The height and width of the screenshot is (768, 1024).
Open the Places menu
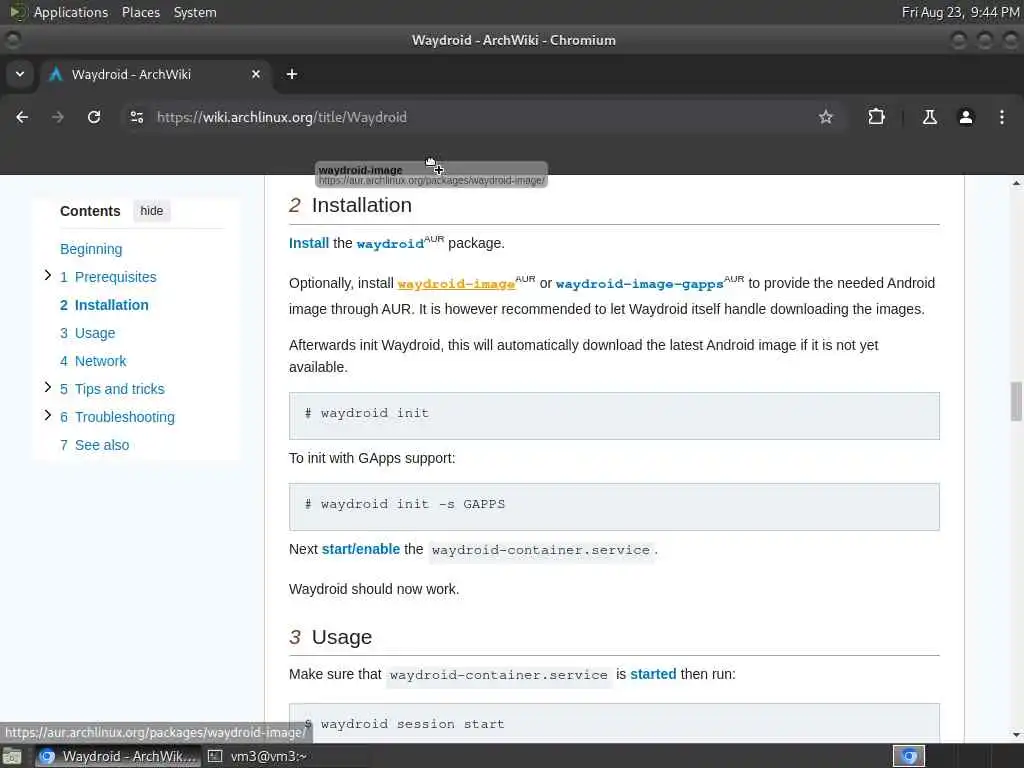click(140, 12)
